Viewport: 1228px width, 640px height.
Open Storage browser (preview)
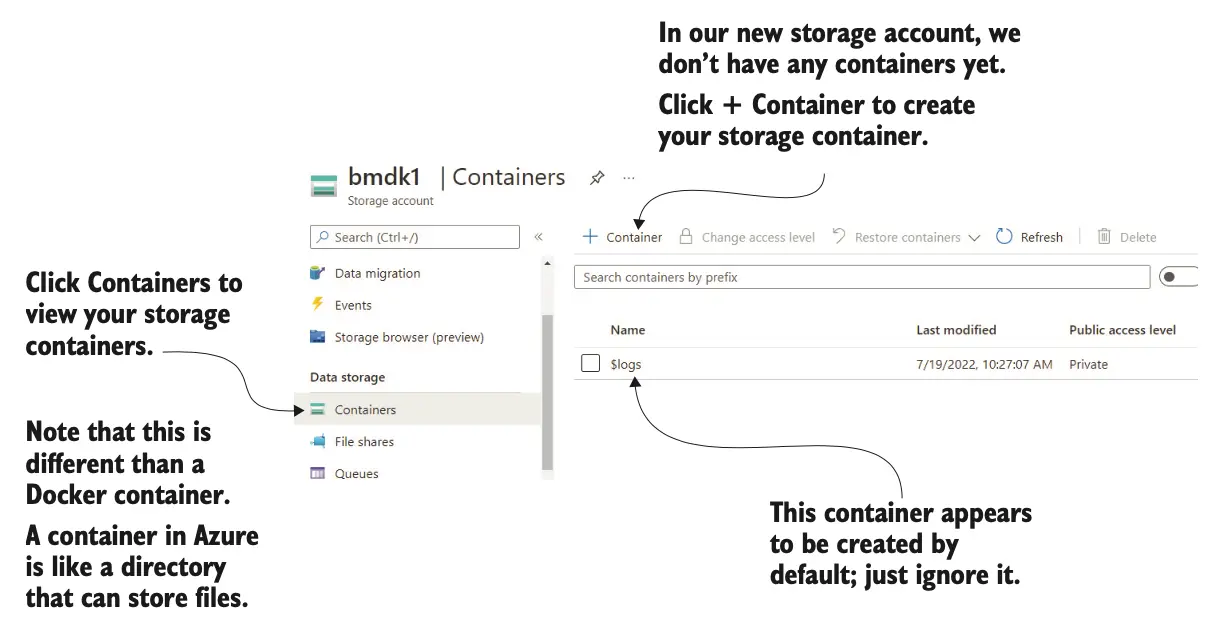coord(408,337)
